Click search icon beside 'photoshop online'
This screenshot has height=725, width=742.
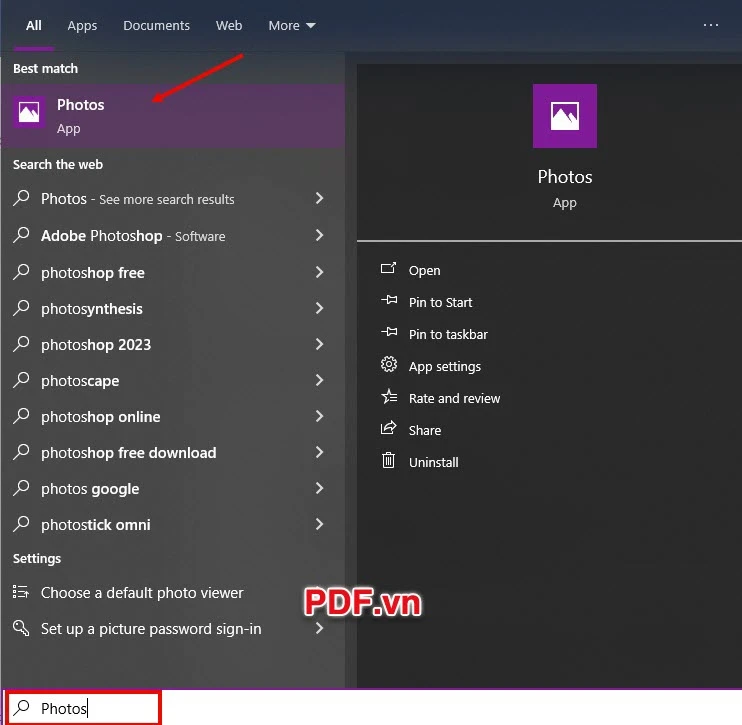pyautogui.click(x=21, y=416)
